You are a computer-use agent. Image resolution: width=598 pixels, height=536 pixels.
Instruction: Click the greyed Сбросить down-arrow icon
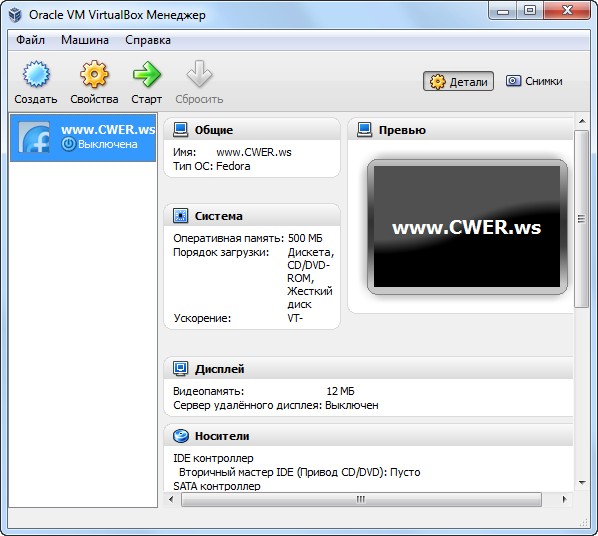click(x=199, y=74)
